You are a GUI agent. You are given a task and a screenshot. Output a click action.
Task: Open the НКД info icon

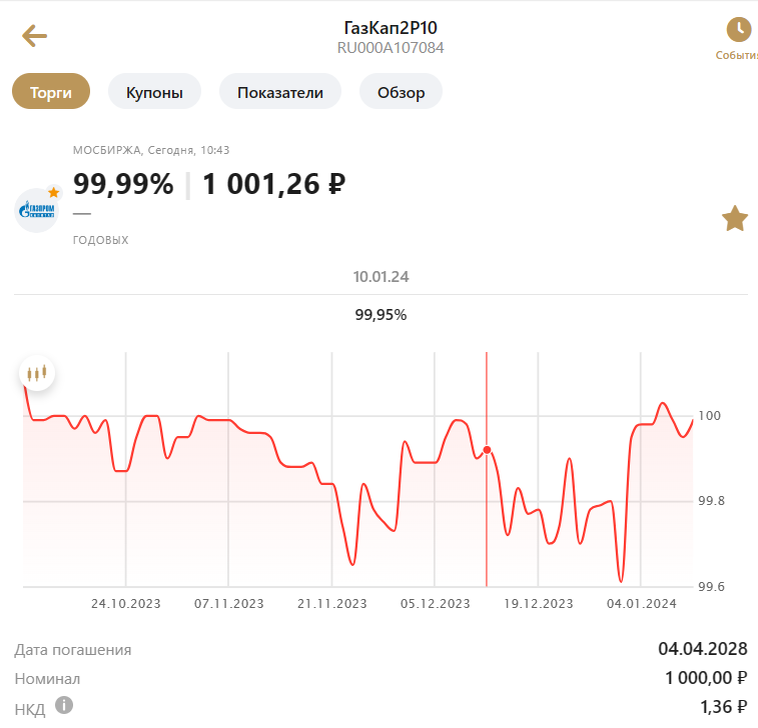64,705
